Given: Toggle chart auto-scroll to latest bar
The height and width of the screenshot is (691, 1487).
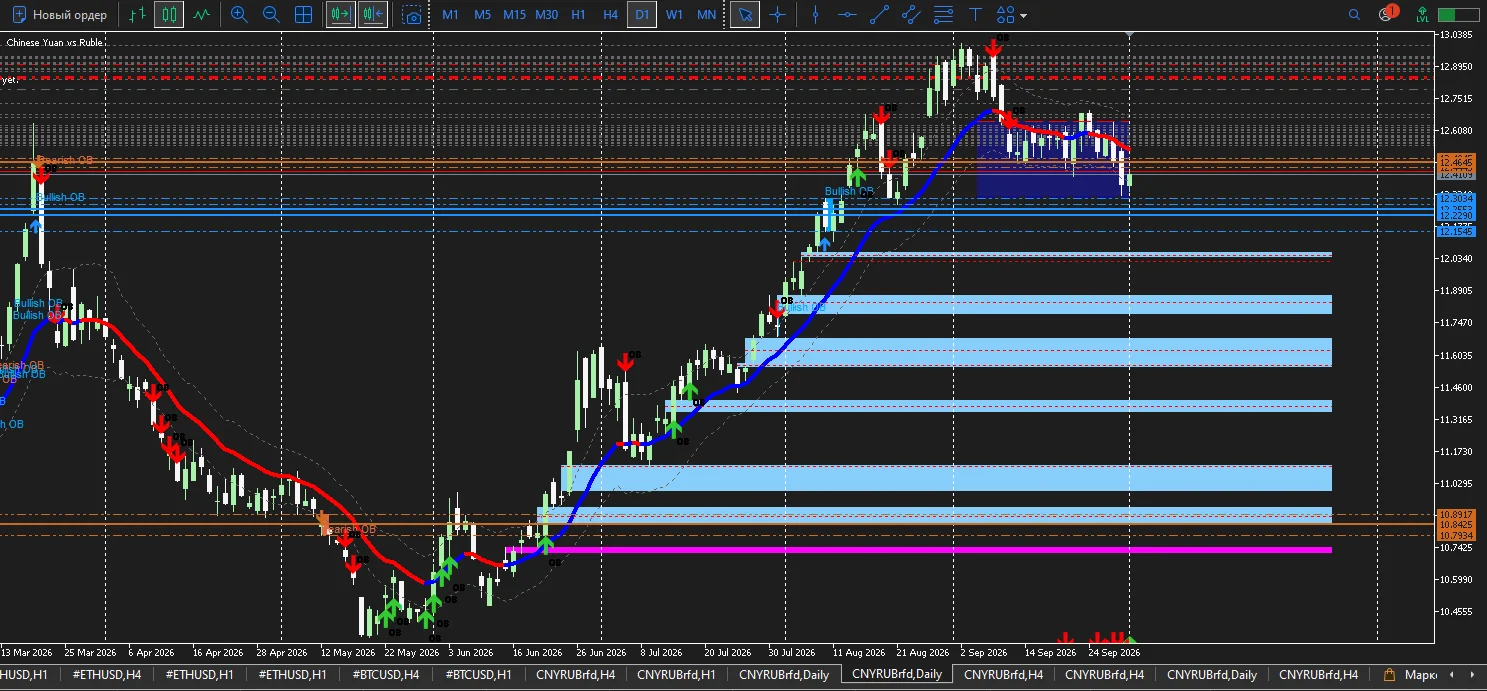Looking at the screenshot, I should (x=342, y=15).
